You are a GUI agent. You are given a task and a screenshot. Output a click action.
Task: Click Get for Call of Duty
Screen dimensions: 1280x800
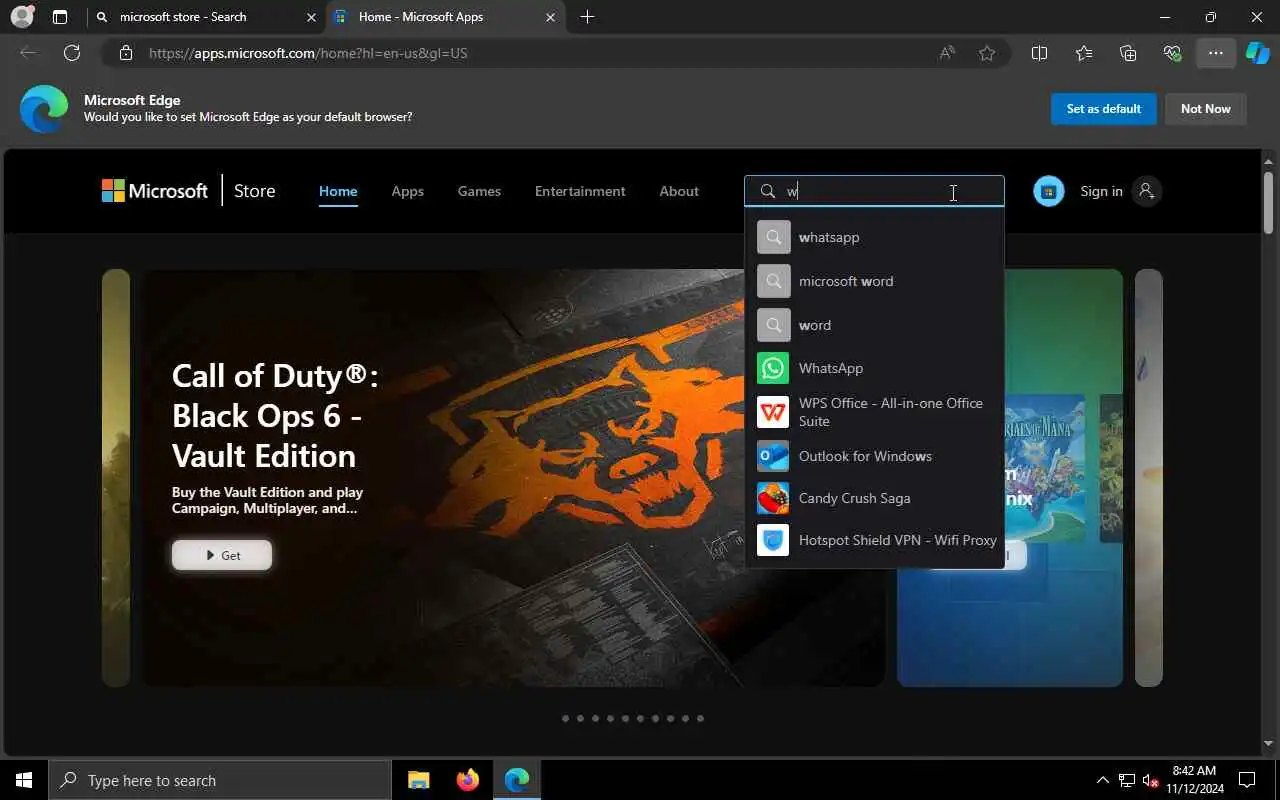(x=222, y=555)
